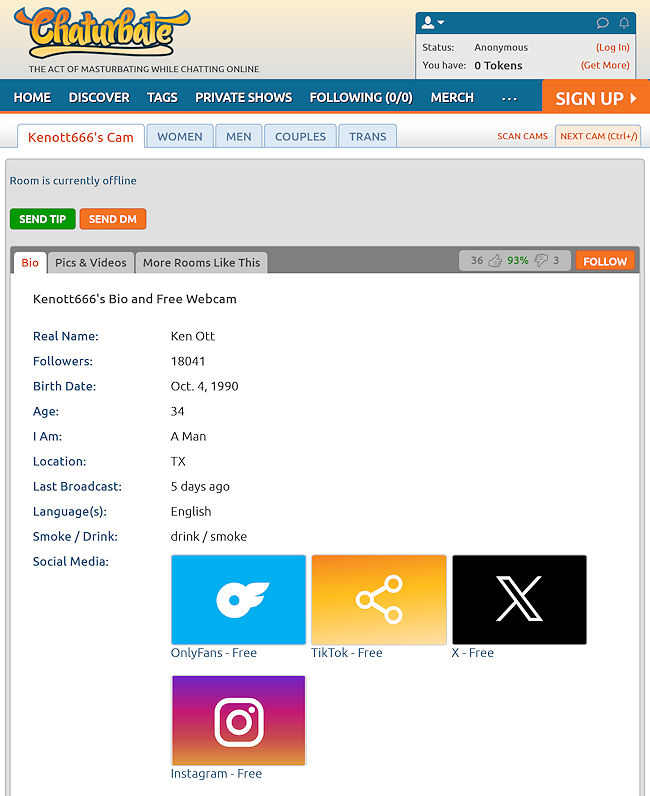Go to HOME in navigation bar
Image resolution: width=650 pixels, height=796 pixels.
click(x=32, y=97)
